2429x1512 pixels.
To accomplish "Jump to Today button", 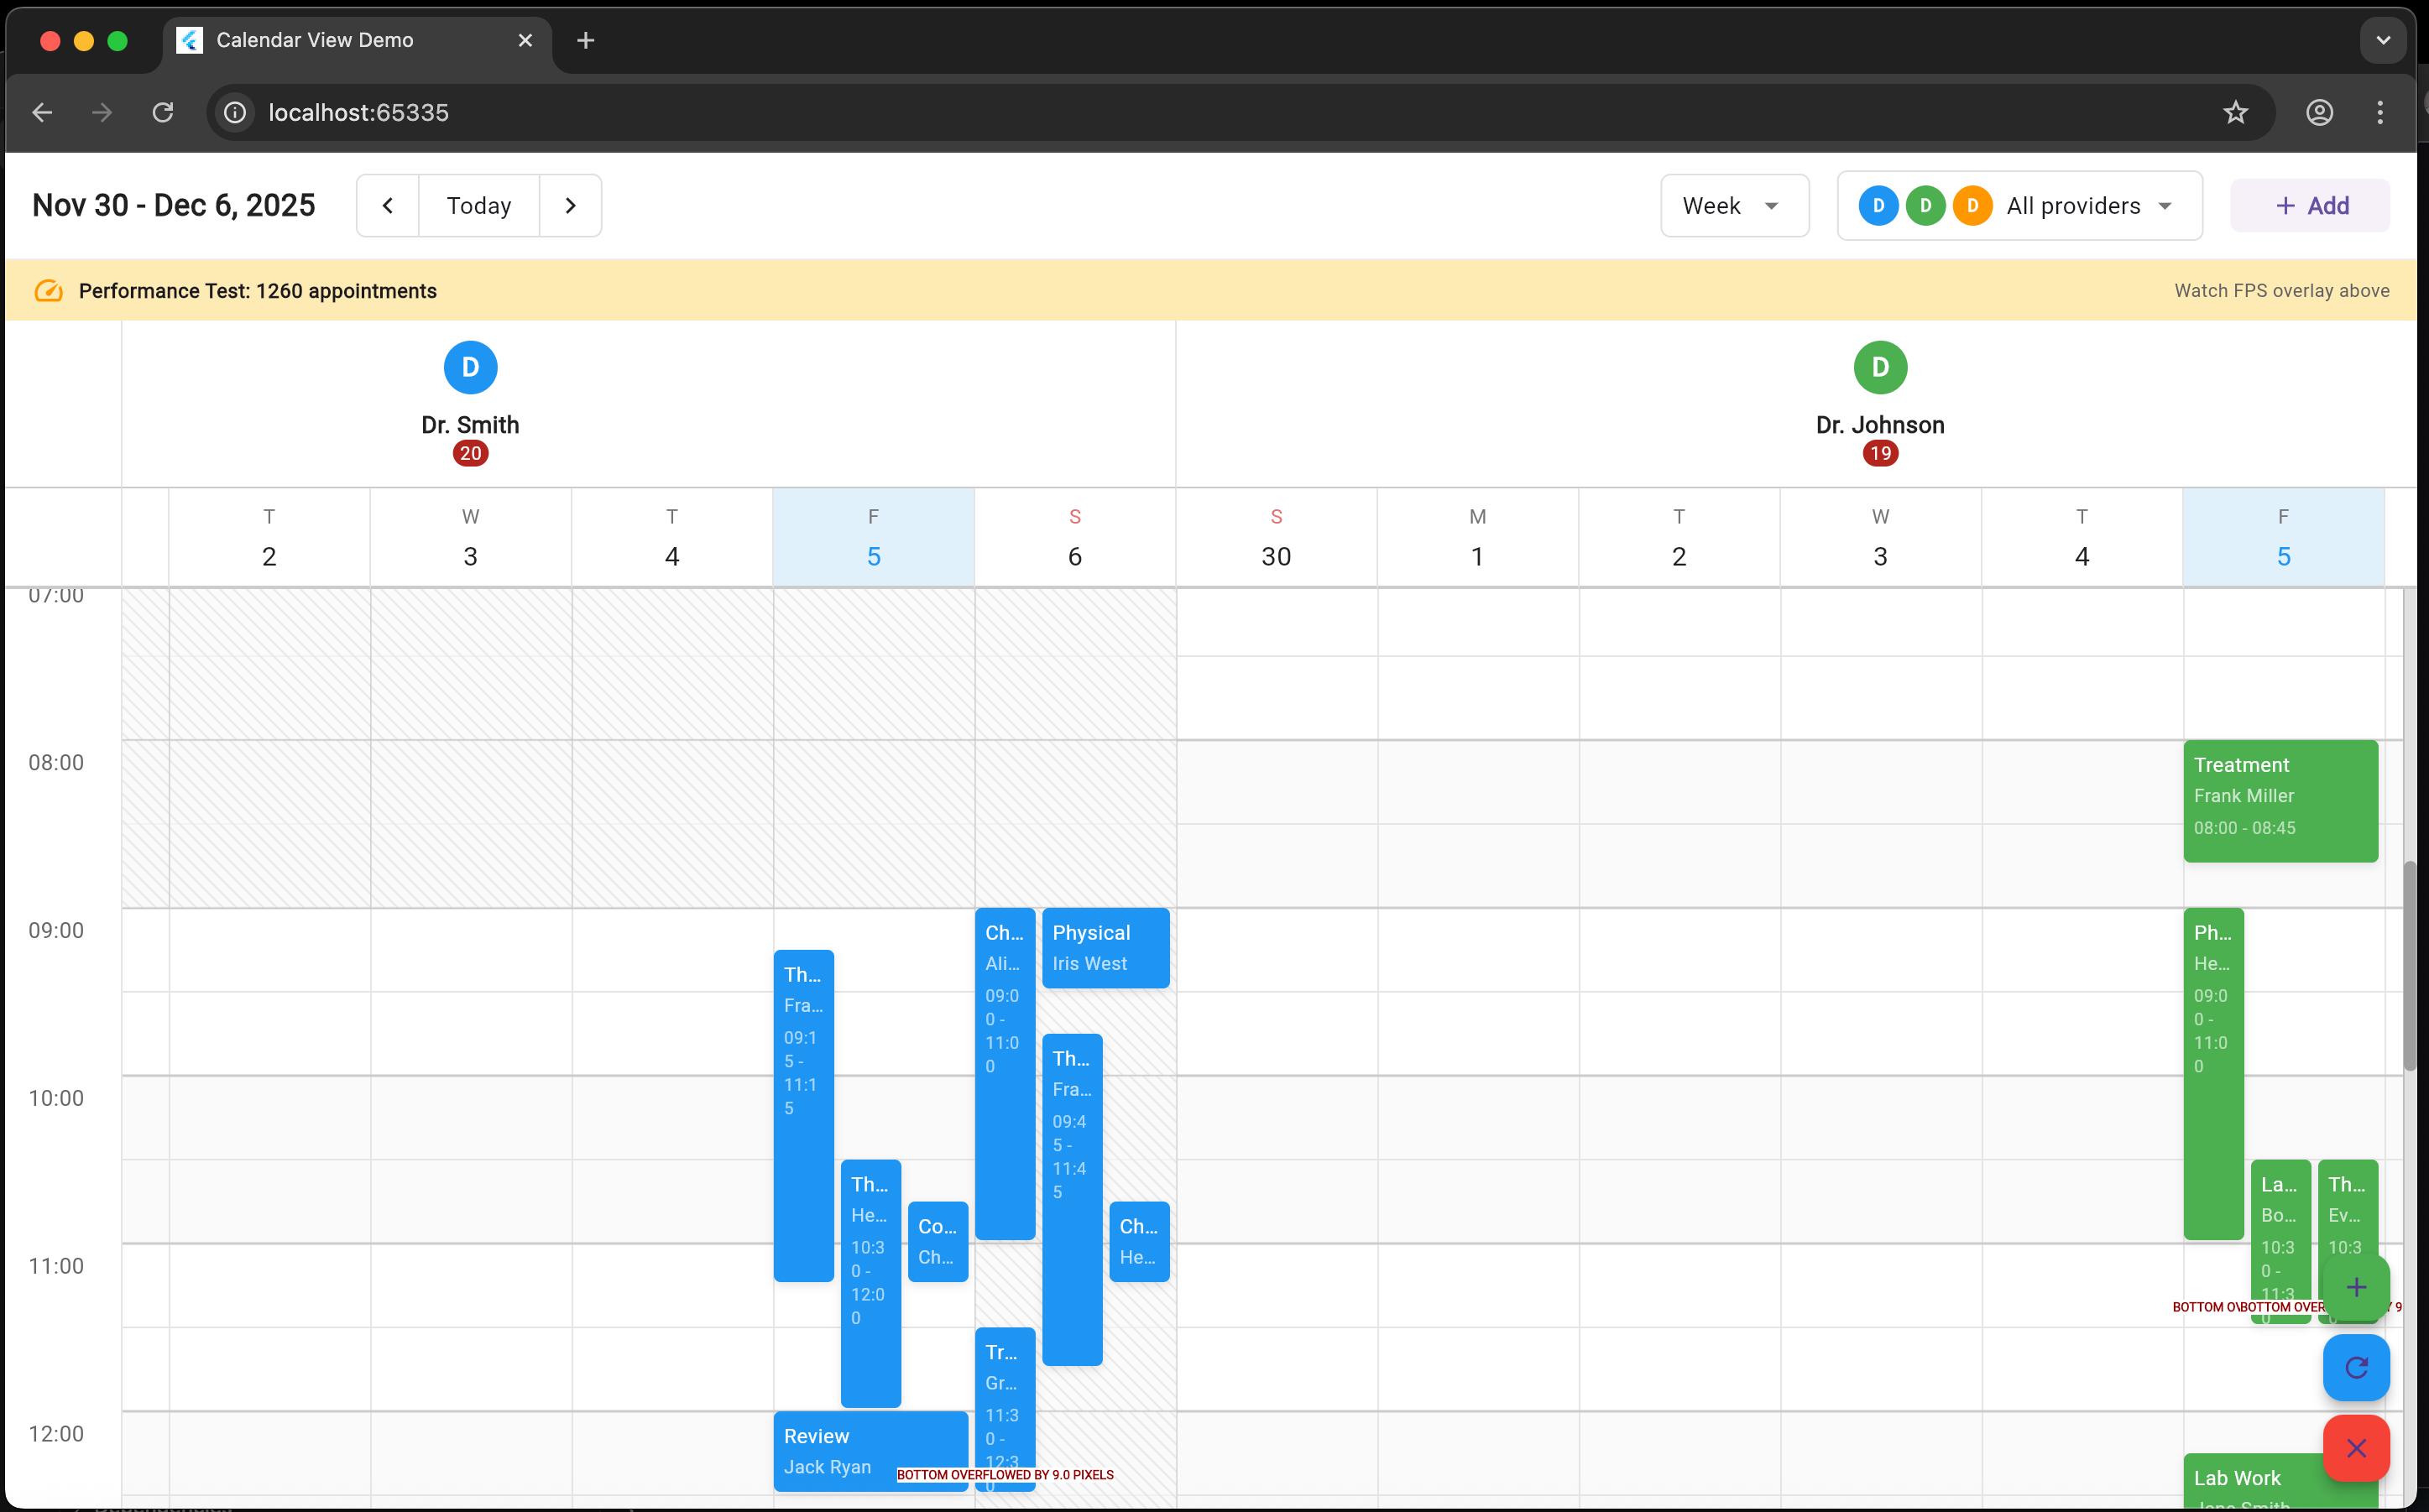I will 478,206.
